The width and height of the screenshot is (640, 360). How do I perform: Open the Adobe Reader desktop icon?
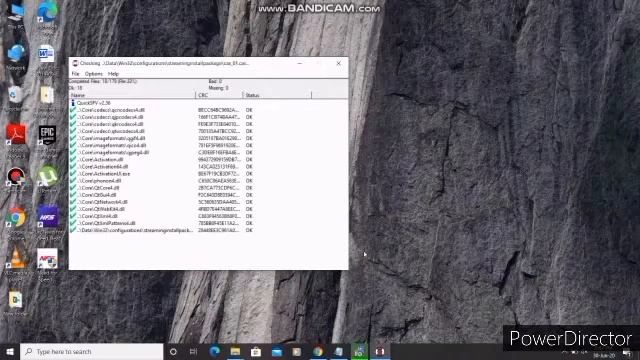[16, 135]
